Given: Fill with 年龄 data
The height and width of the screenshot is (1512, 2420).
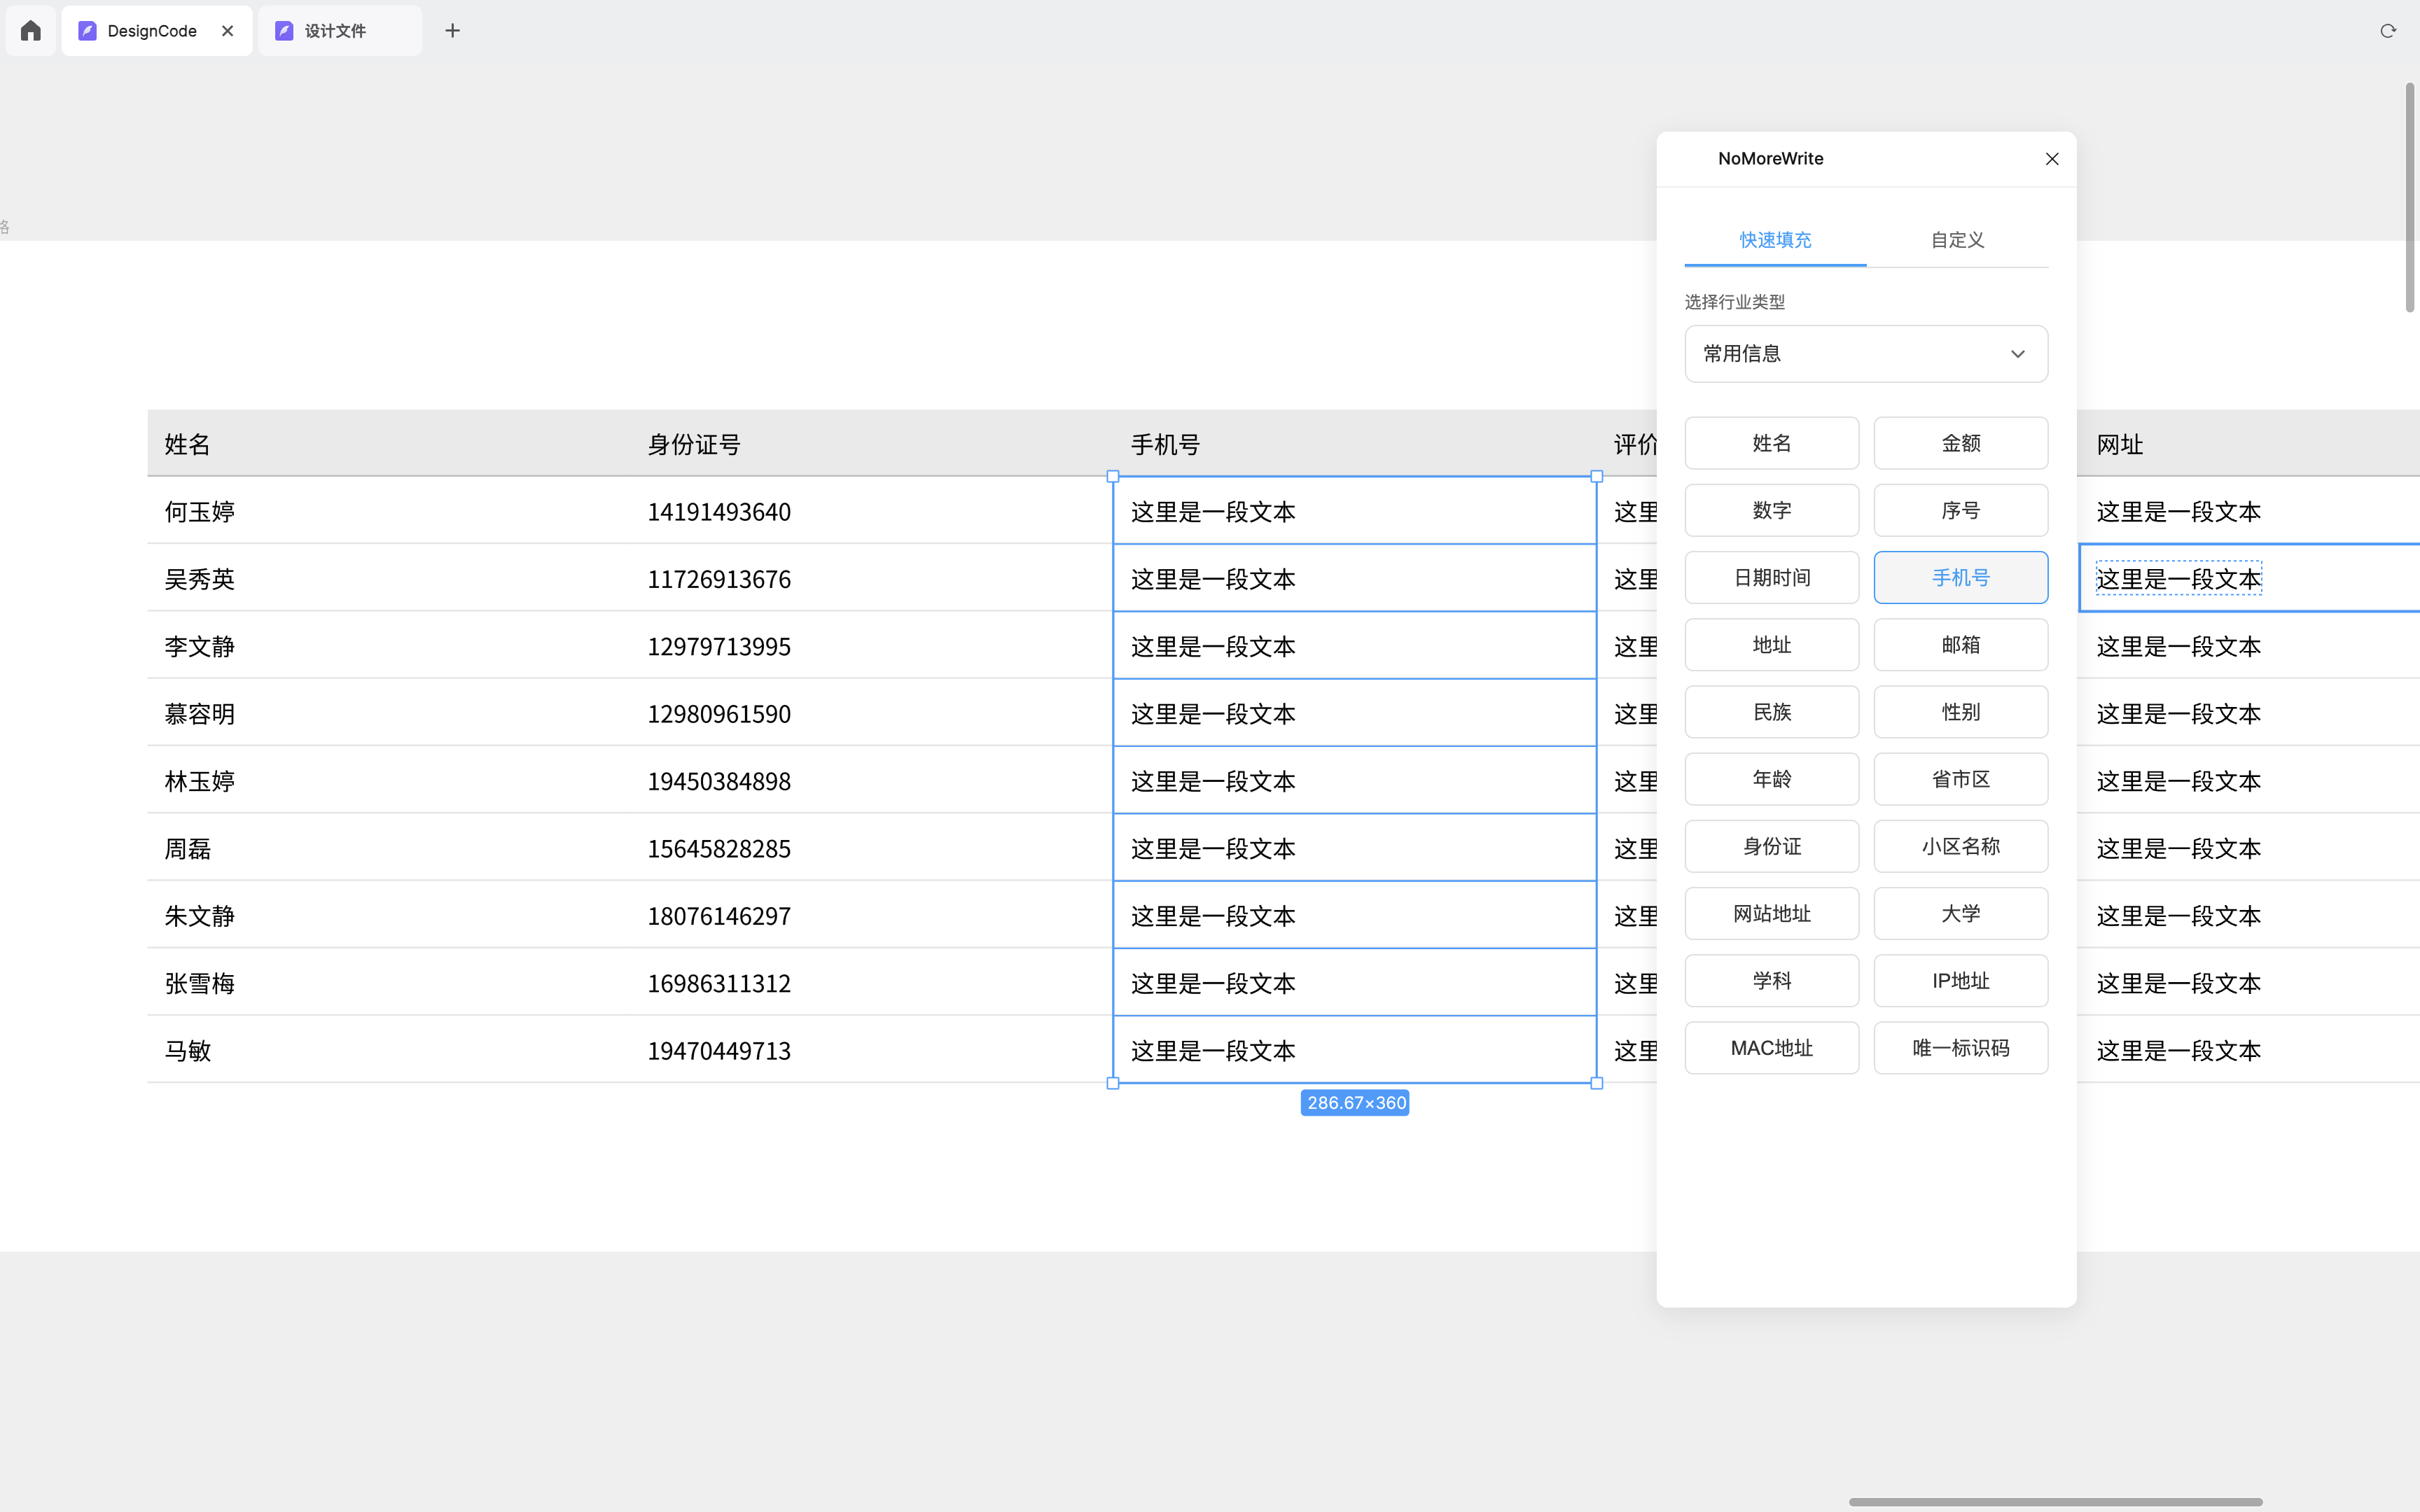Looking at the screenshot, I should point(1771,779).
